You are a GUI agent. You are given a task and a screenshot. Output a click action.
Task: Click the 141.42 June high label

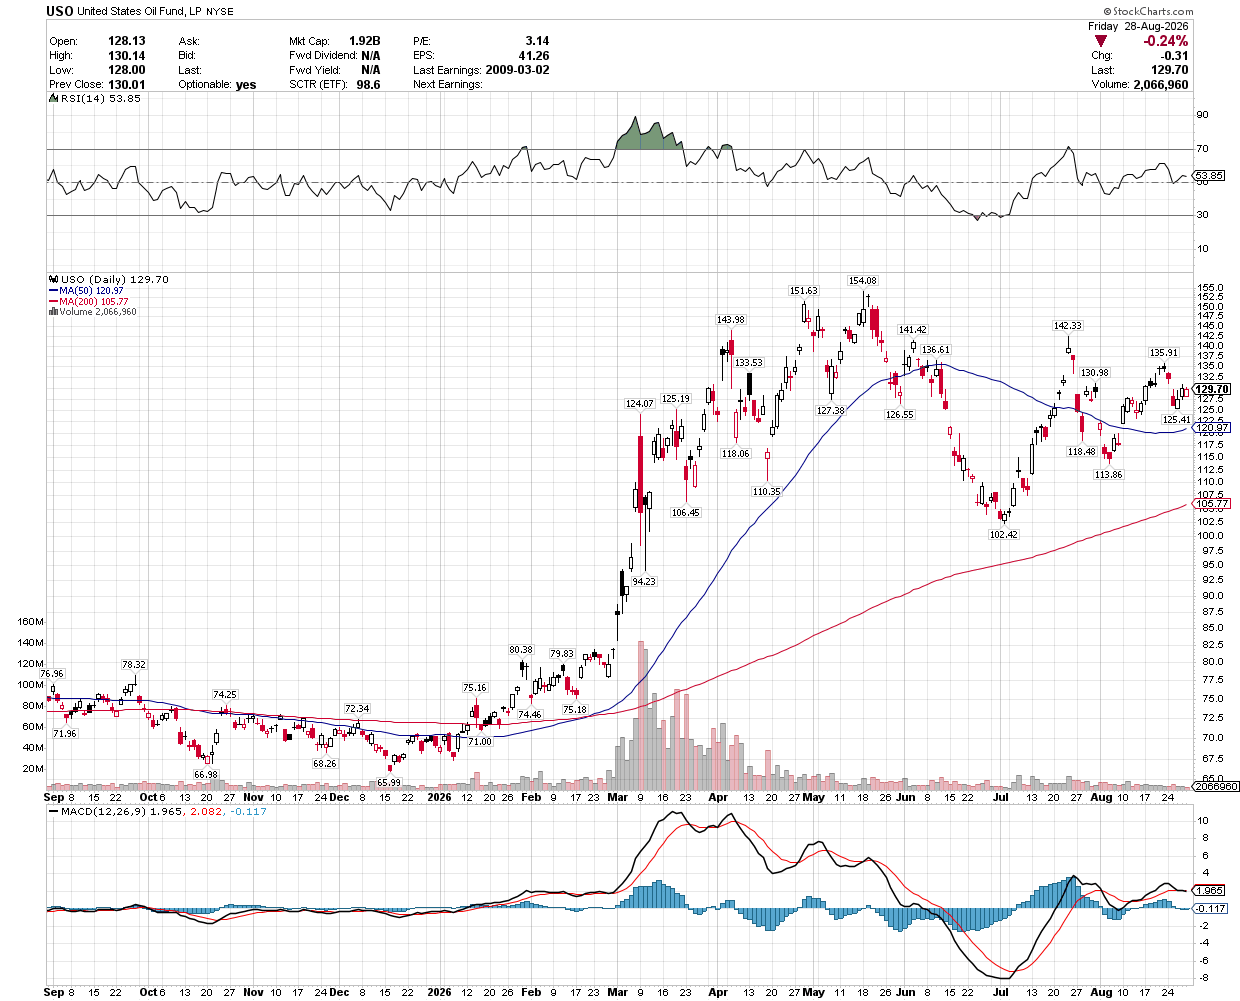pyautogui.click(x=912, y=330)
